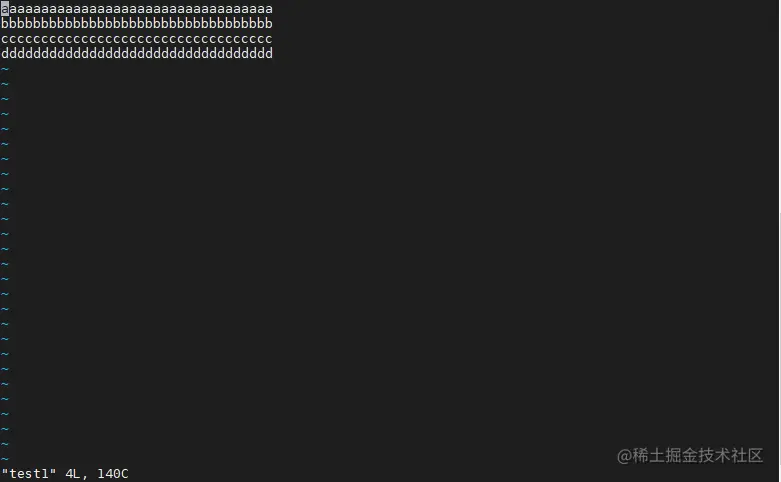Click the first 'b' at the start of line two
This screenshot has height=482, width=781.
click(5, 23)
